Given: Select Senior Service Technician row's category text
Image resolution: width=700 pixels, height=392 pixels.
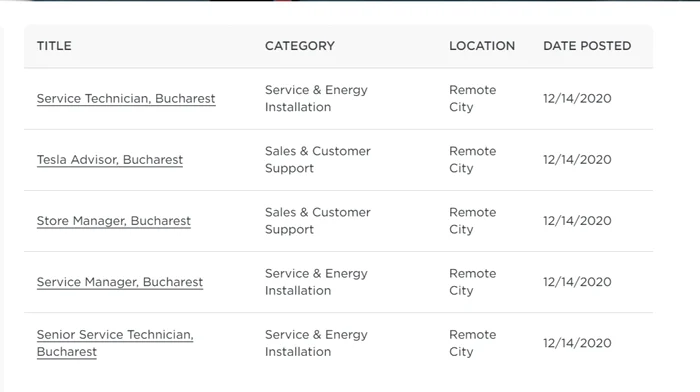Looking at the screenshot, I should click(316, 343).
